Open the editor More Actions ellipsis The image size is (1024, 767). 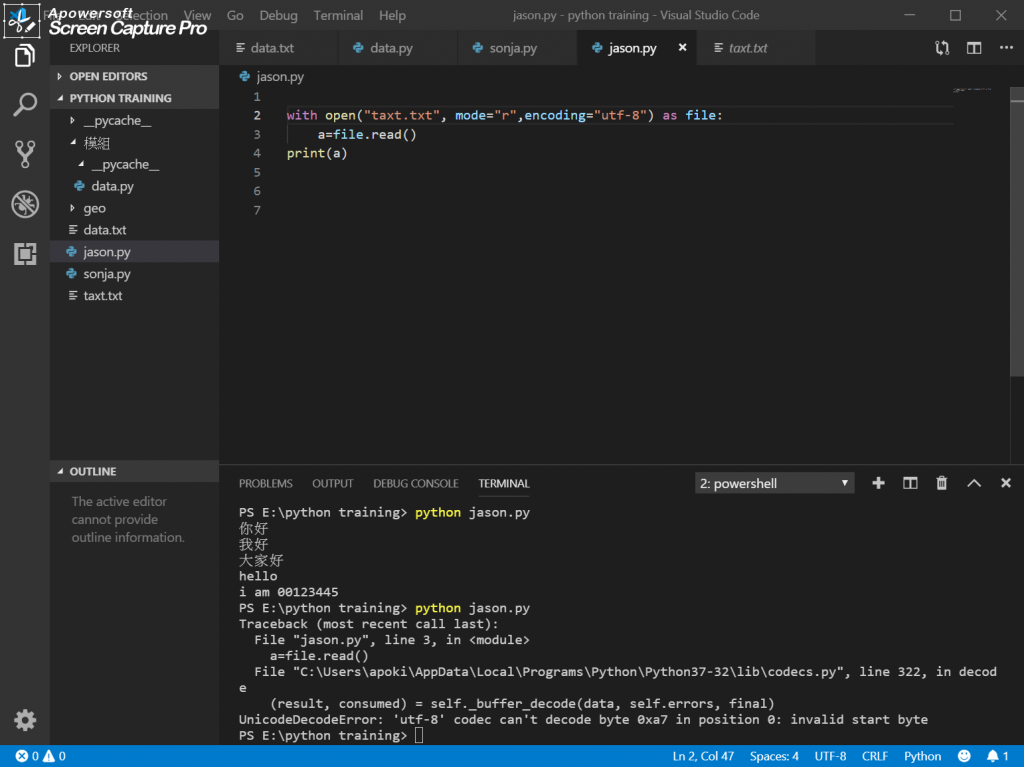(x=1006, y=48)
